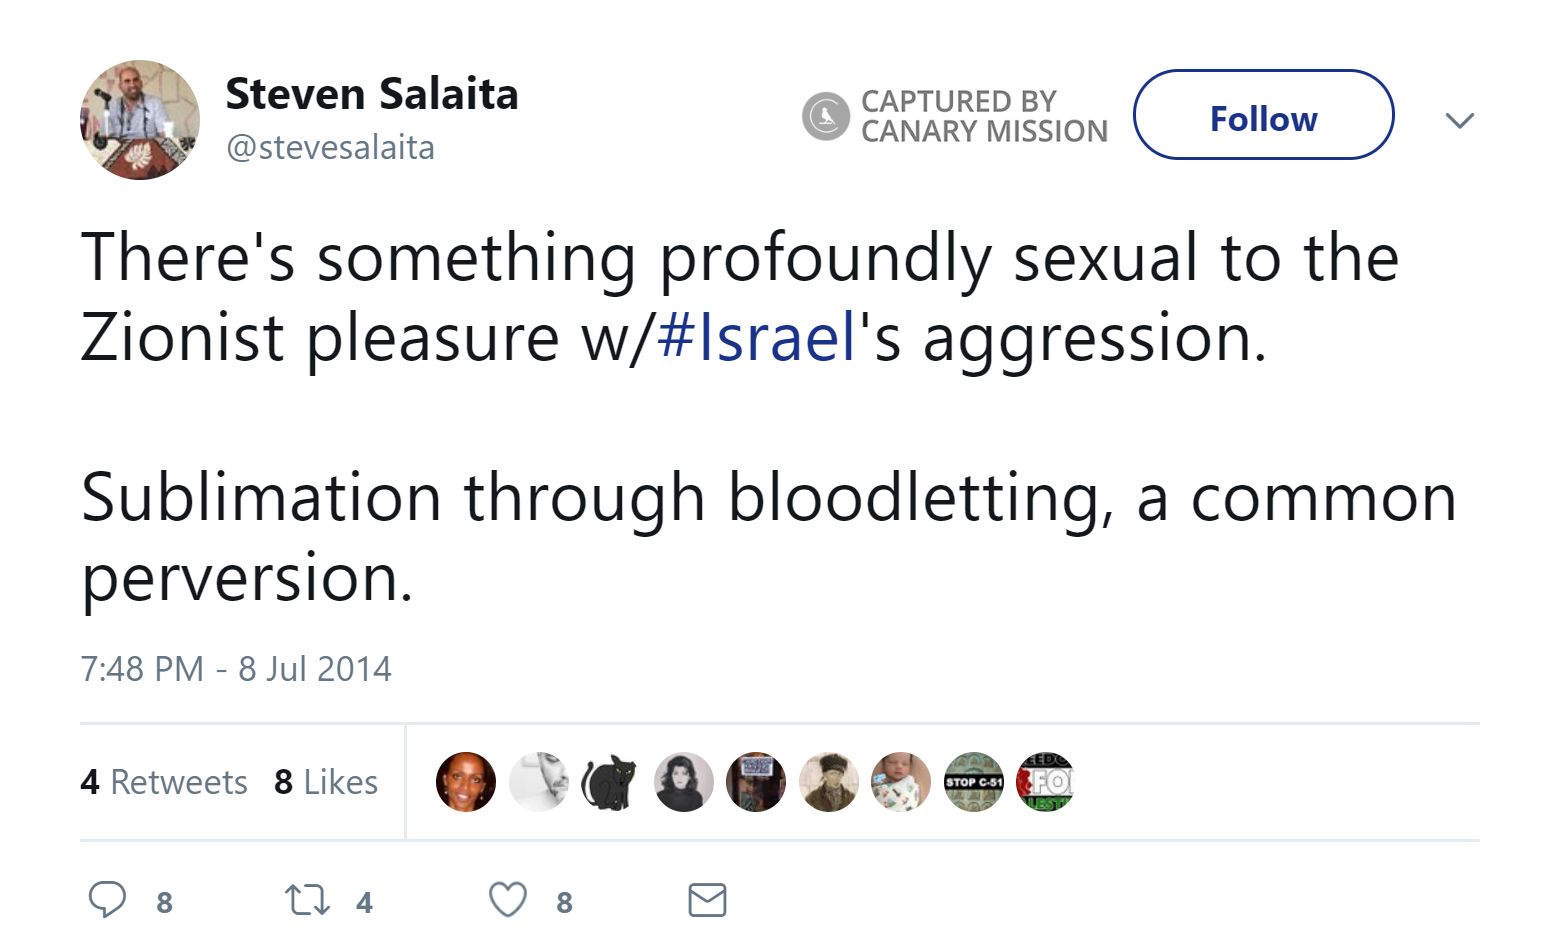Click the retweet arrows icon

[307, 901]
